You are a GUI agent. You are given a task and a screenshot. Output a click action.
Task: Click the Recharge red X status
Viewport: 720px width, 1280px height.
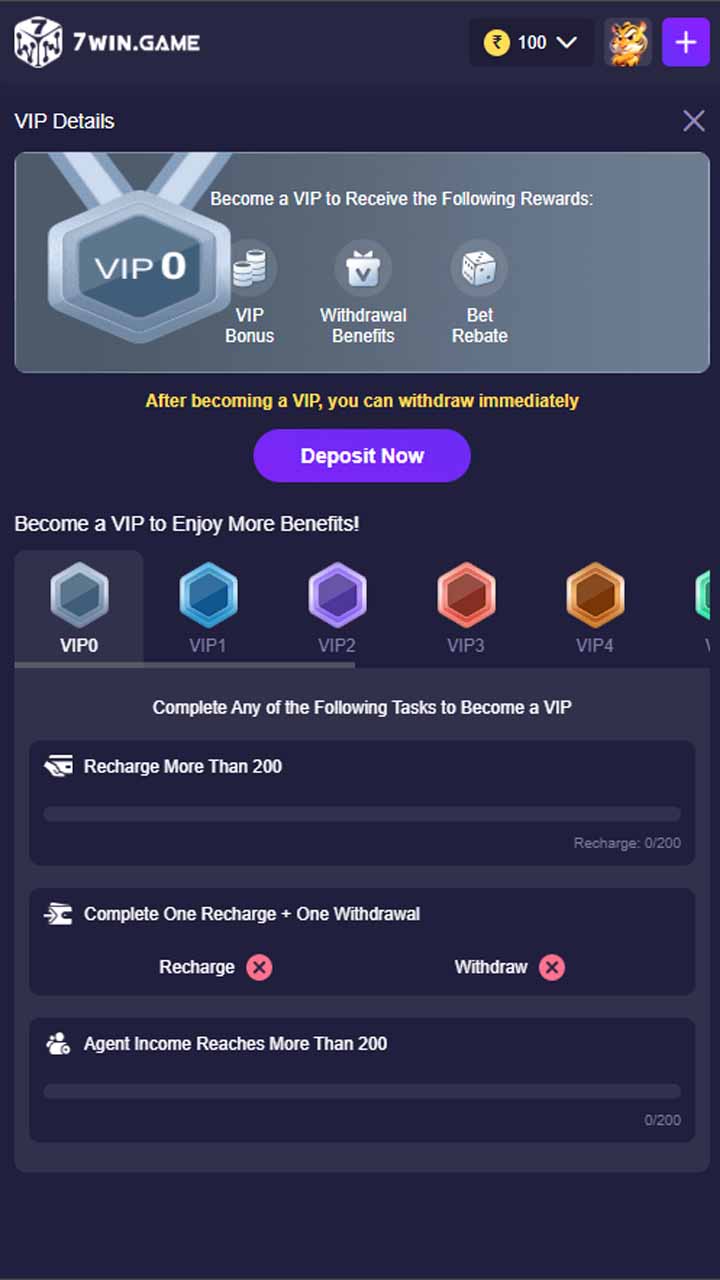259,967
